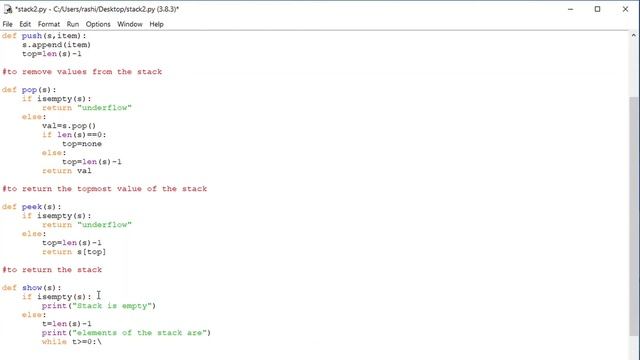Click comment '#to return the stack'
Viewport: 640px width, 360px height.
point(52,269)
